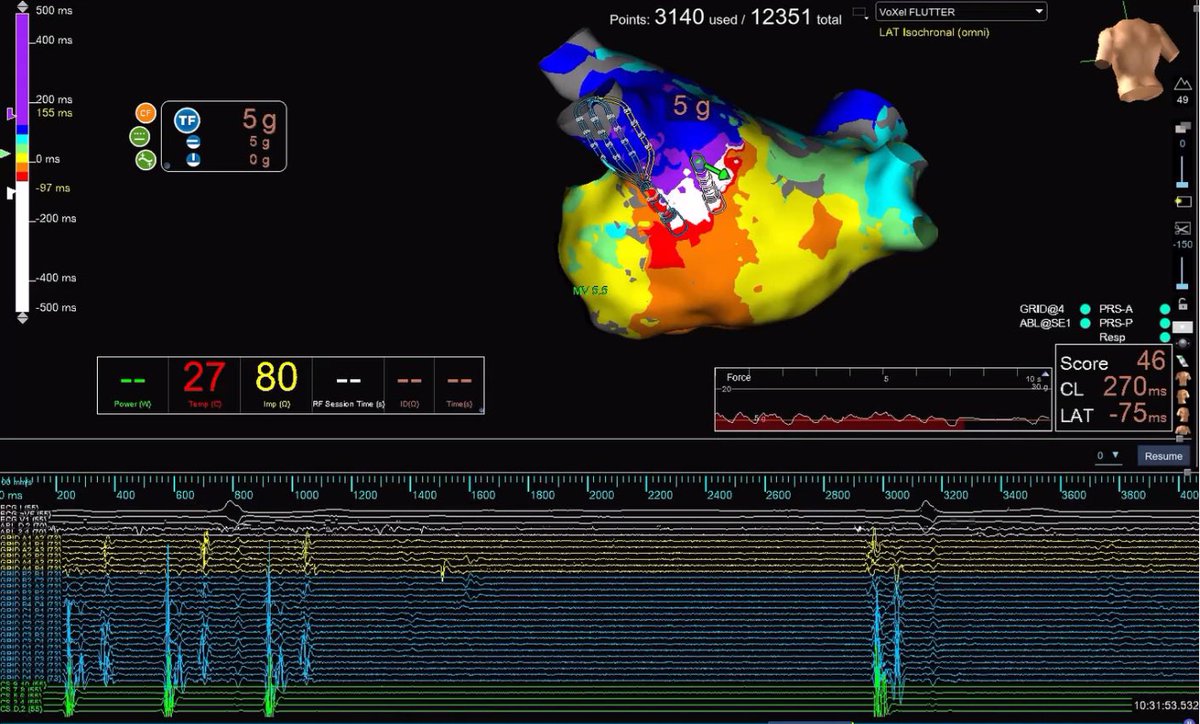Click the Score 46 readout

[x=1113, y=362]
